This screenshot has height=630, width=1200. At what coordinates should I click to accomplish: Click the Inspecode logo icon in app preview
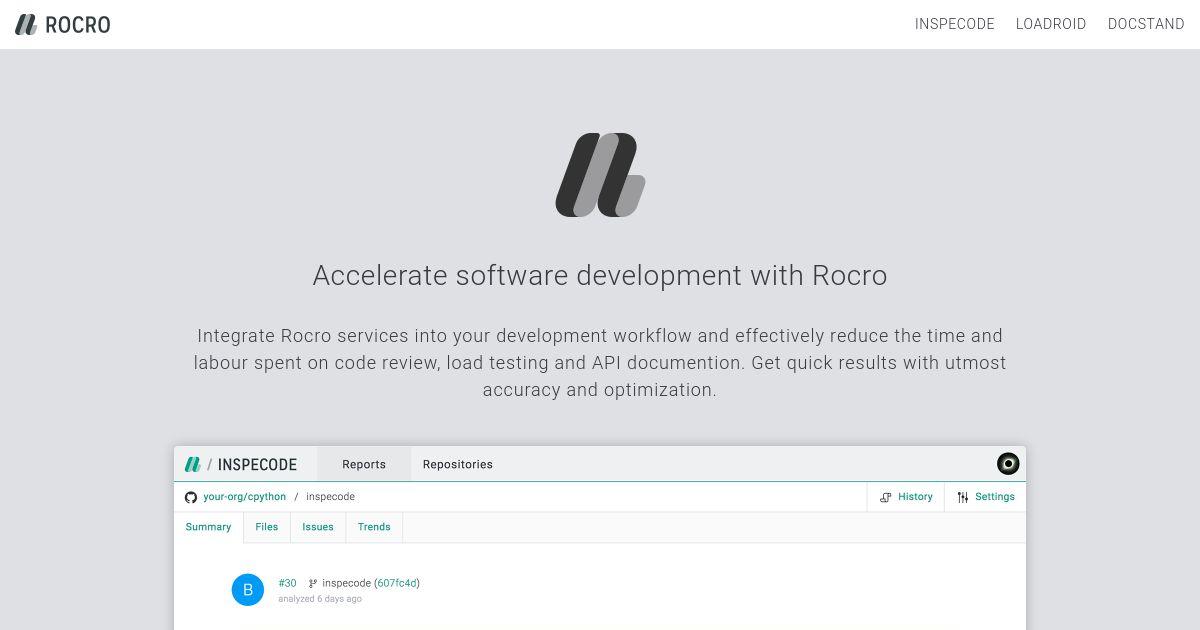point(192,464)
